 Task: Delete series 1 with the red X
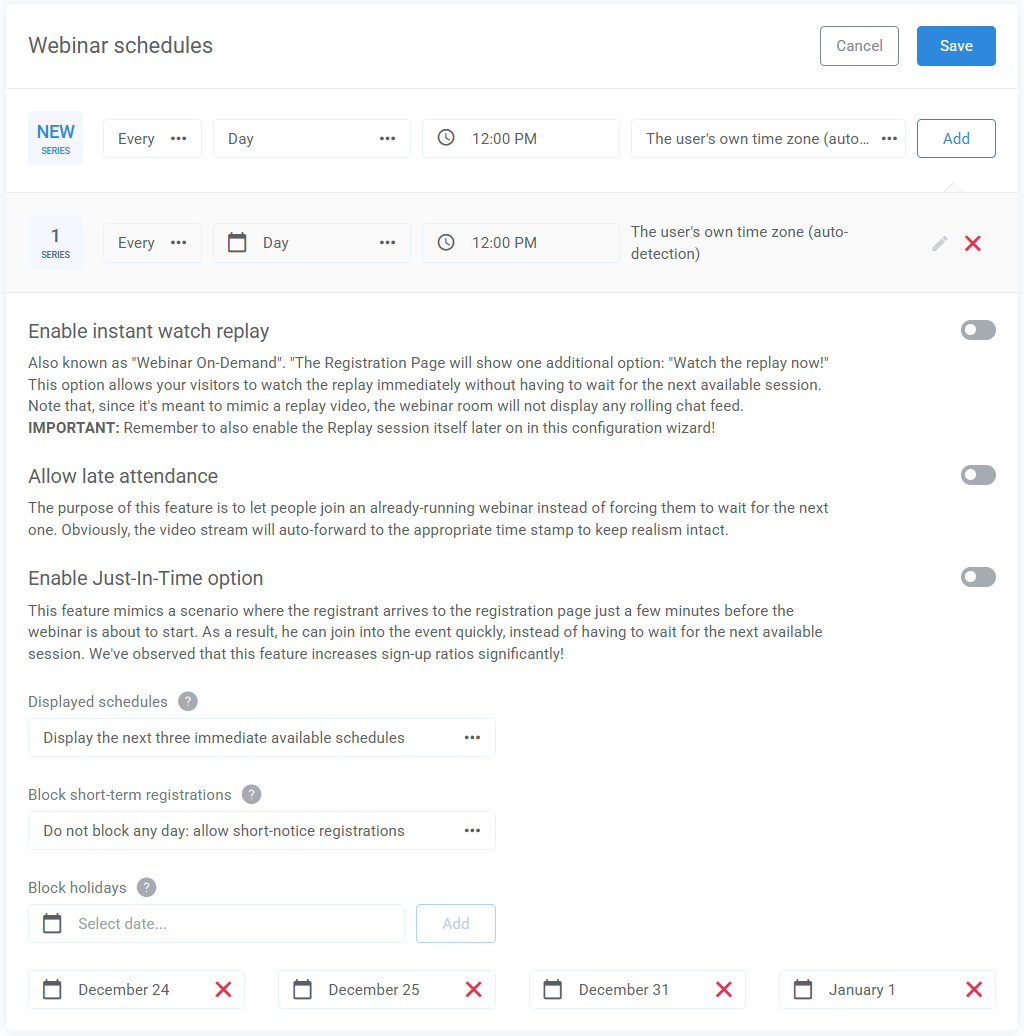[972, 242]
